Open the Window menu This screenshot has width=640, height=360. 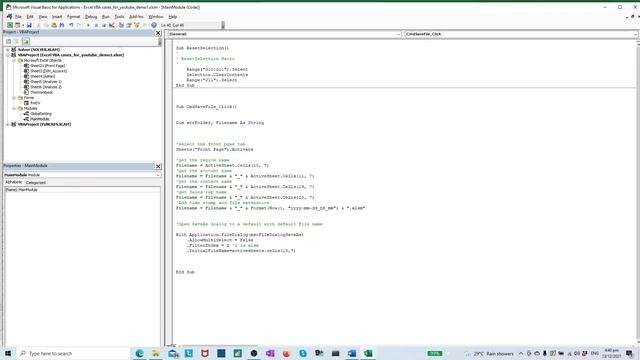pyautogui.click(x=156, y=17)
